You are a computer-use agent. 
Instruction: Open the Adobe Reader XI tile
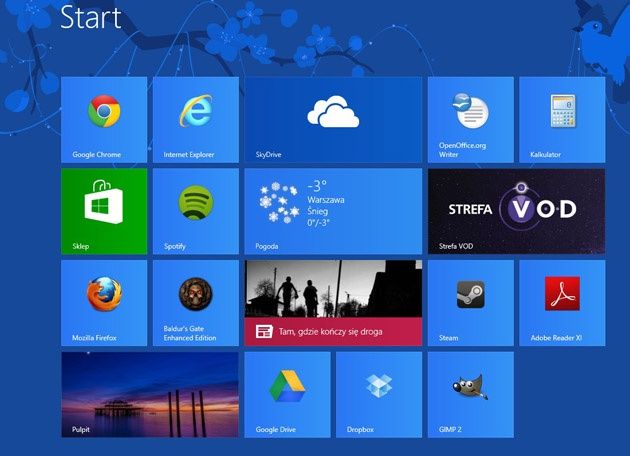click(562, 303)
